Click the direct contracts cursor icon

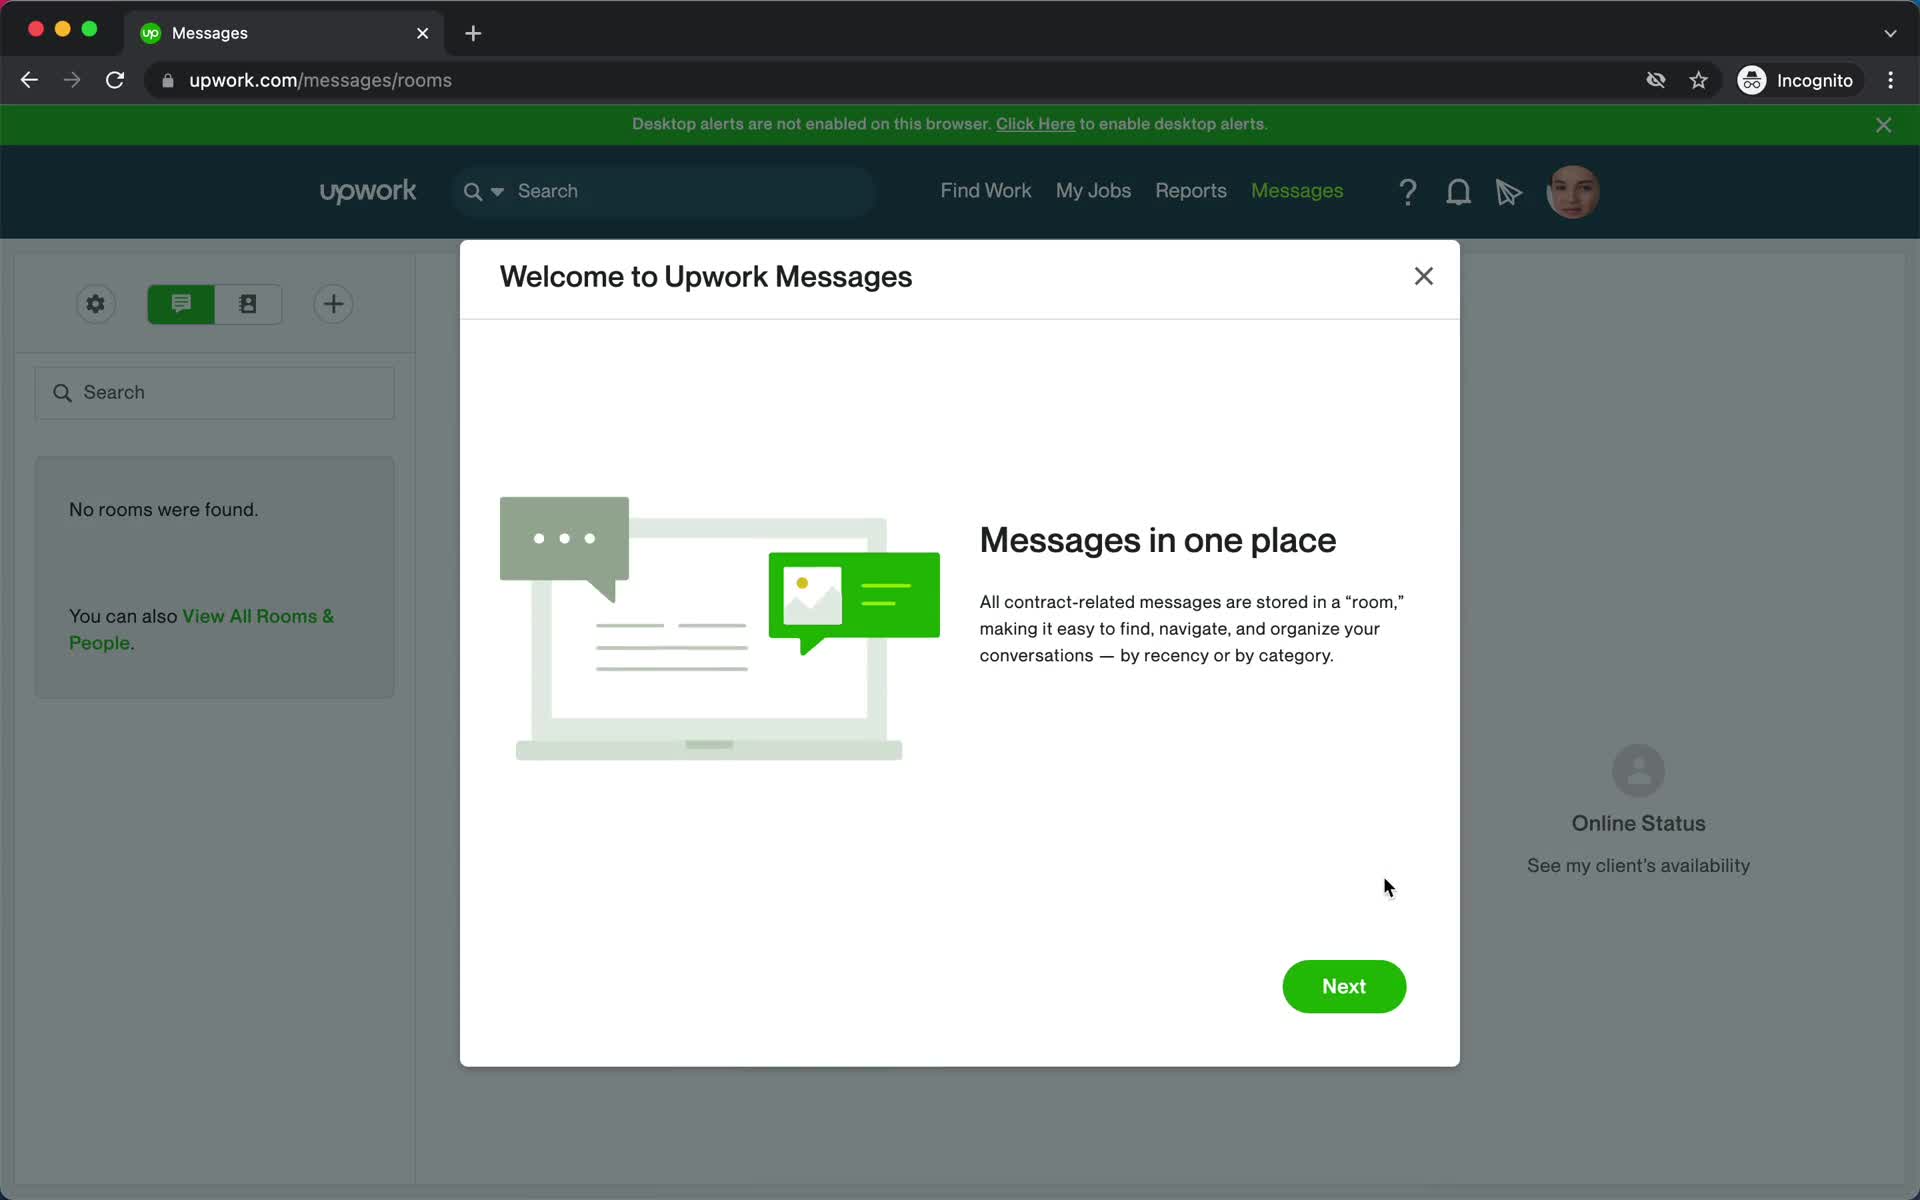(1509, 191)
